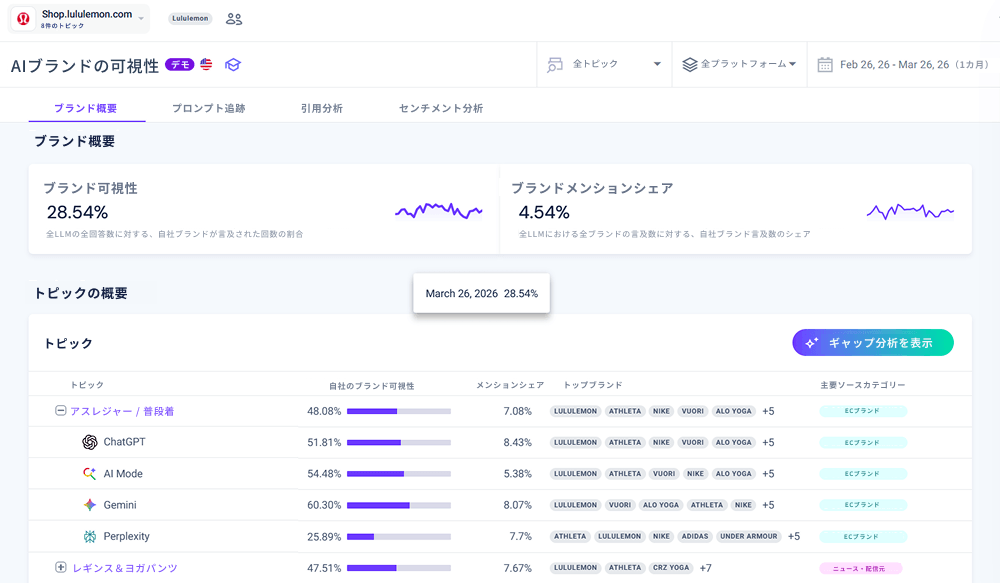Click the 28.54% brand visibility value
Viewport: 1000px width, 583px height.
(77, 212)
